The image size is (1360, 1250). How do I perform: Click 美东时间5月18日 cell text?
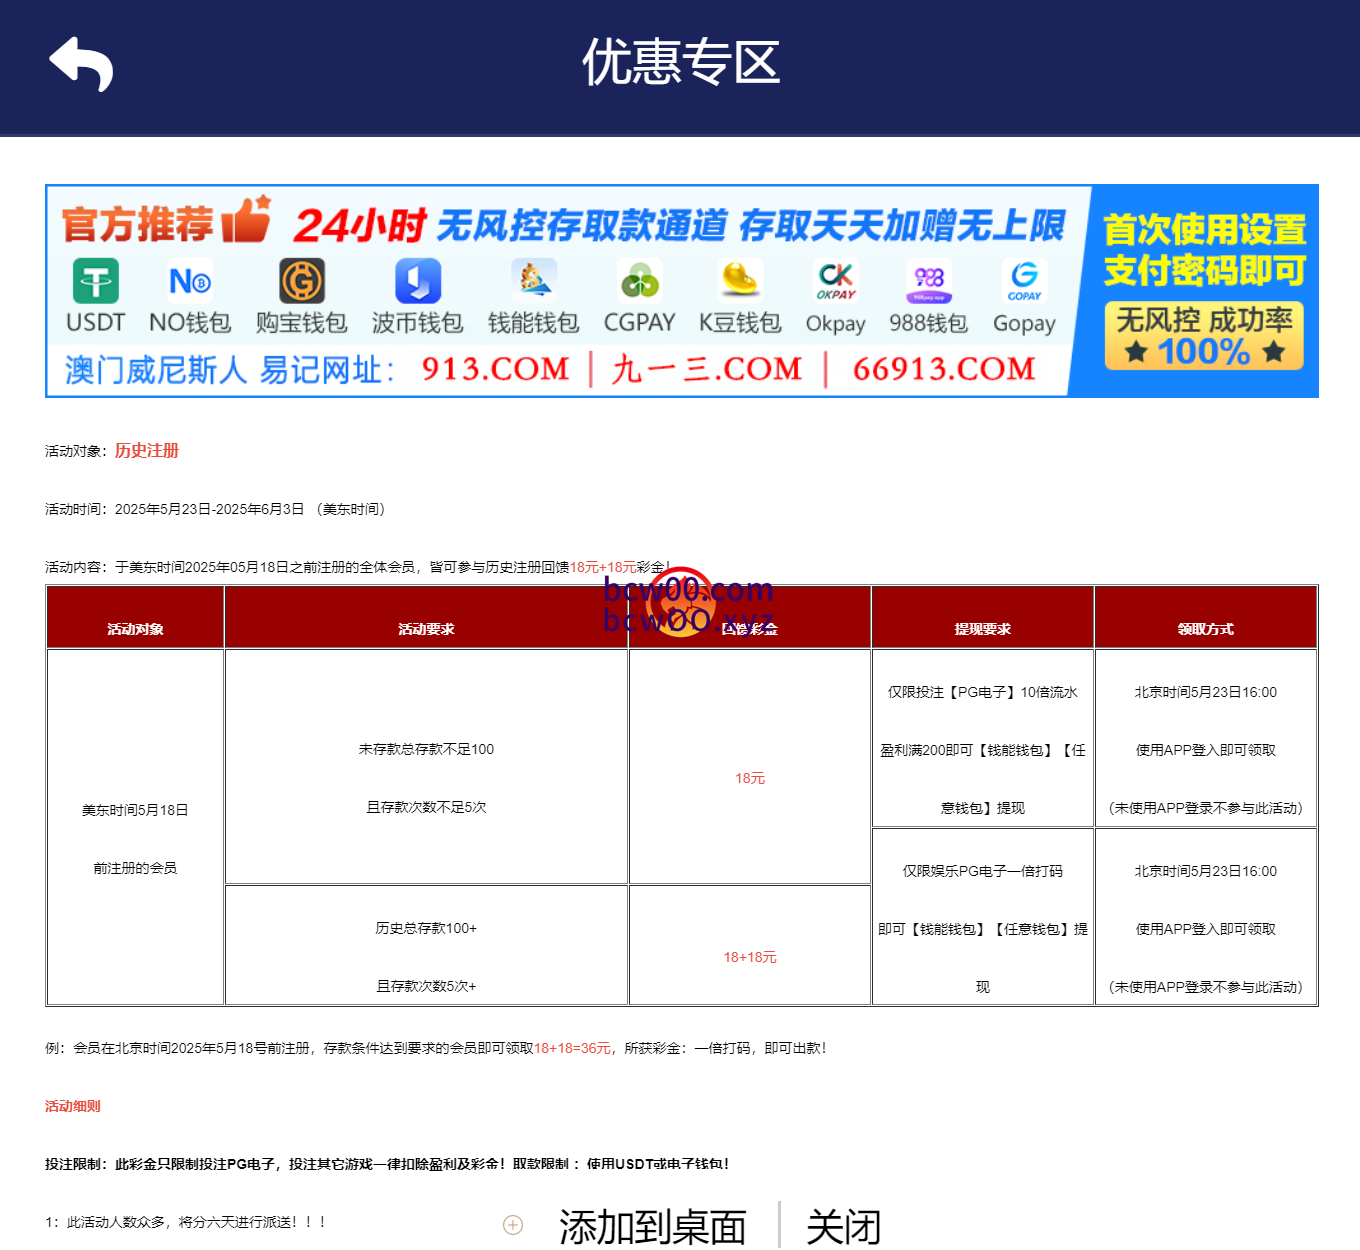pos(135,810)
